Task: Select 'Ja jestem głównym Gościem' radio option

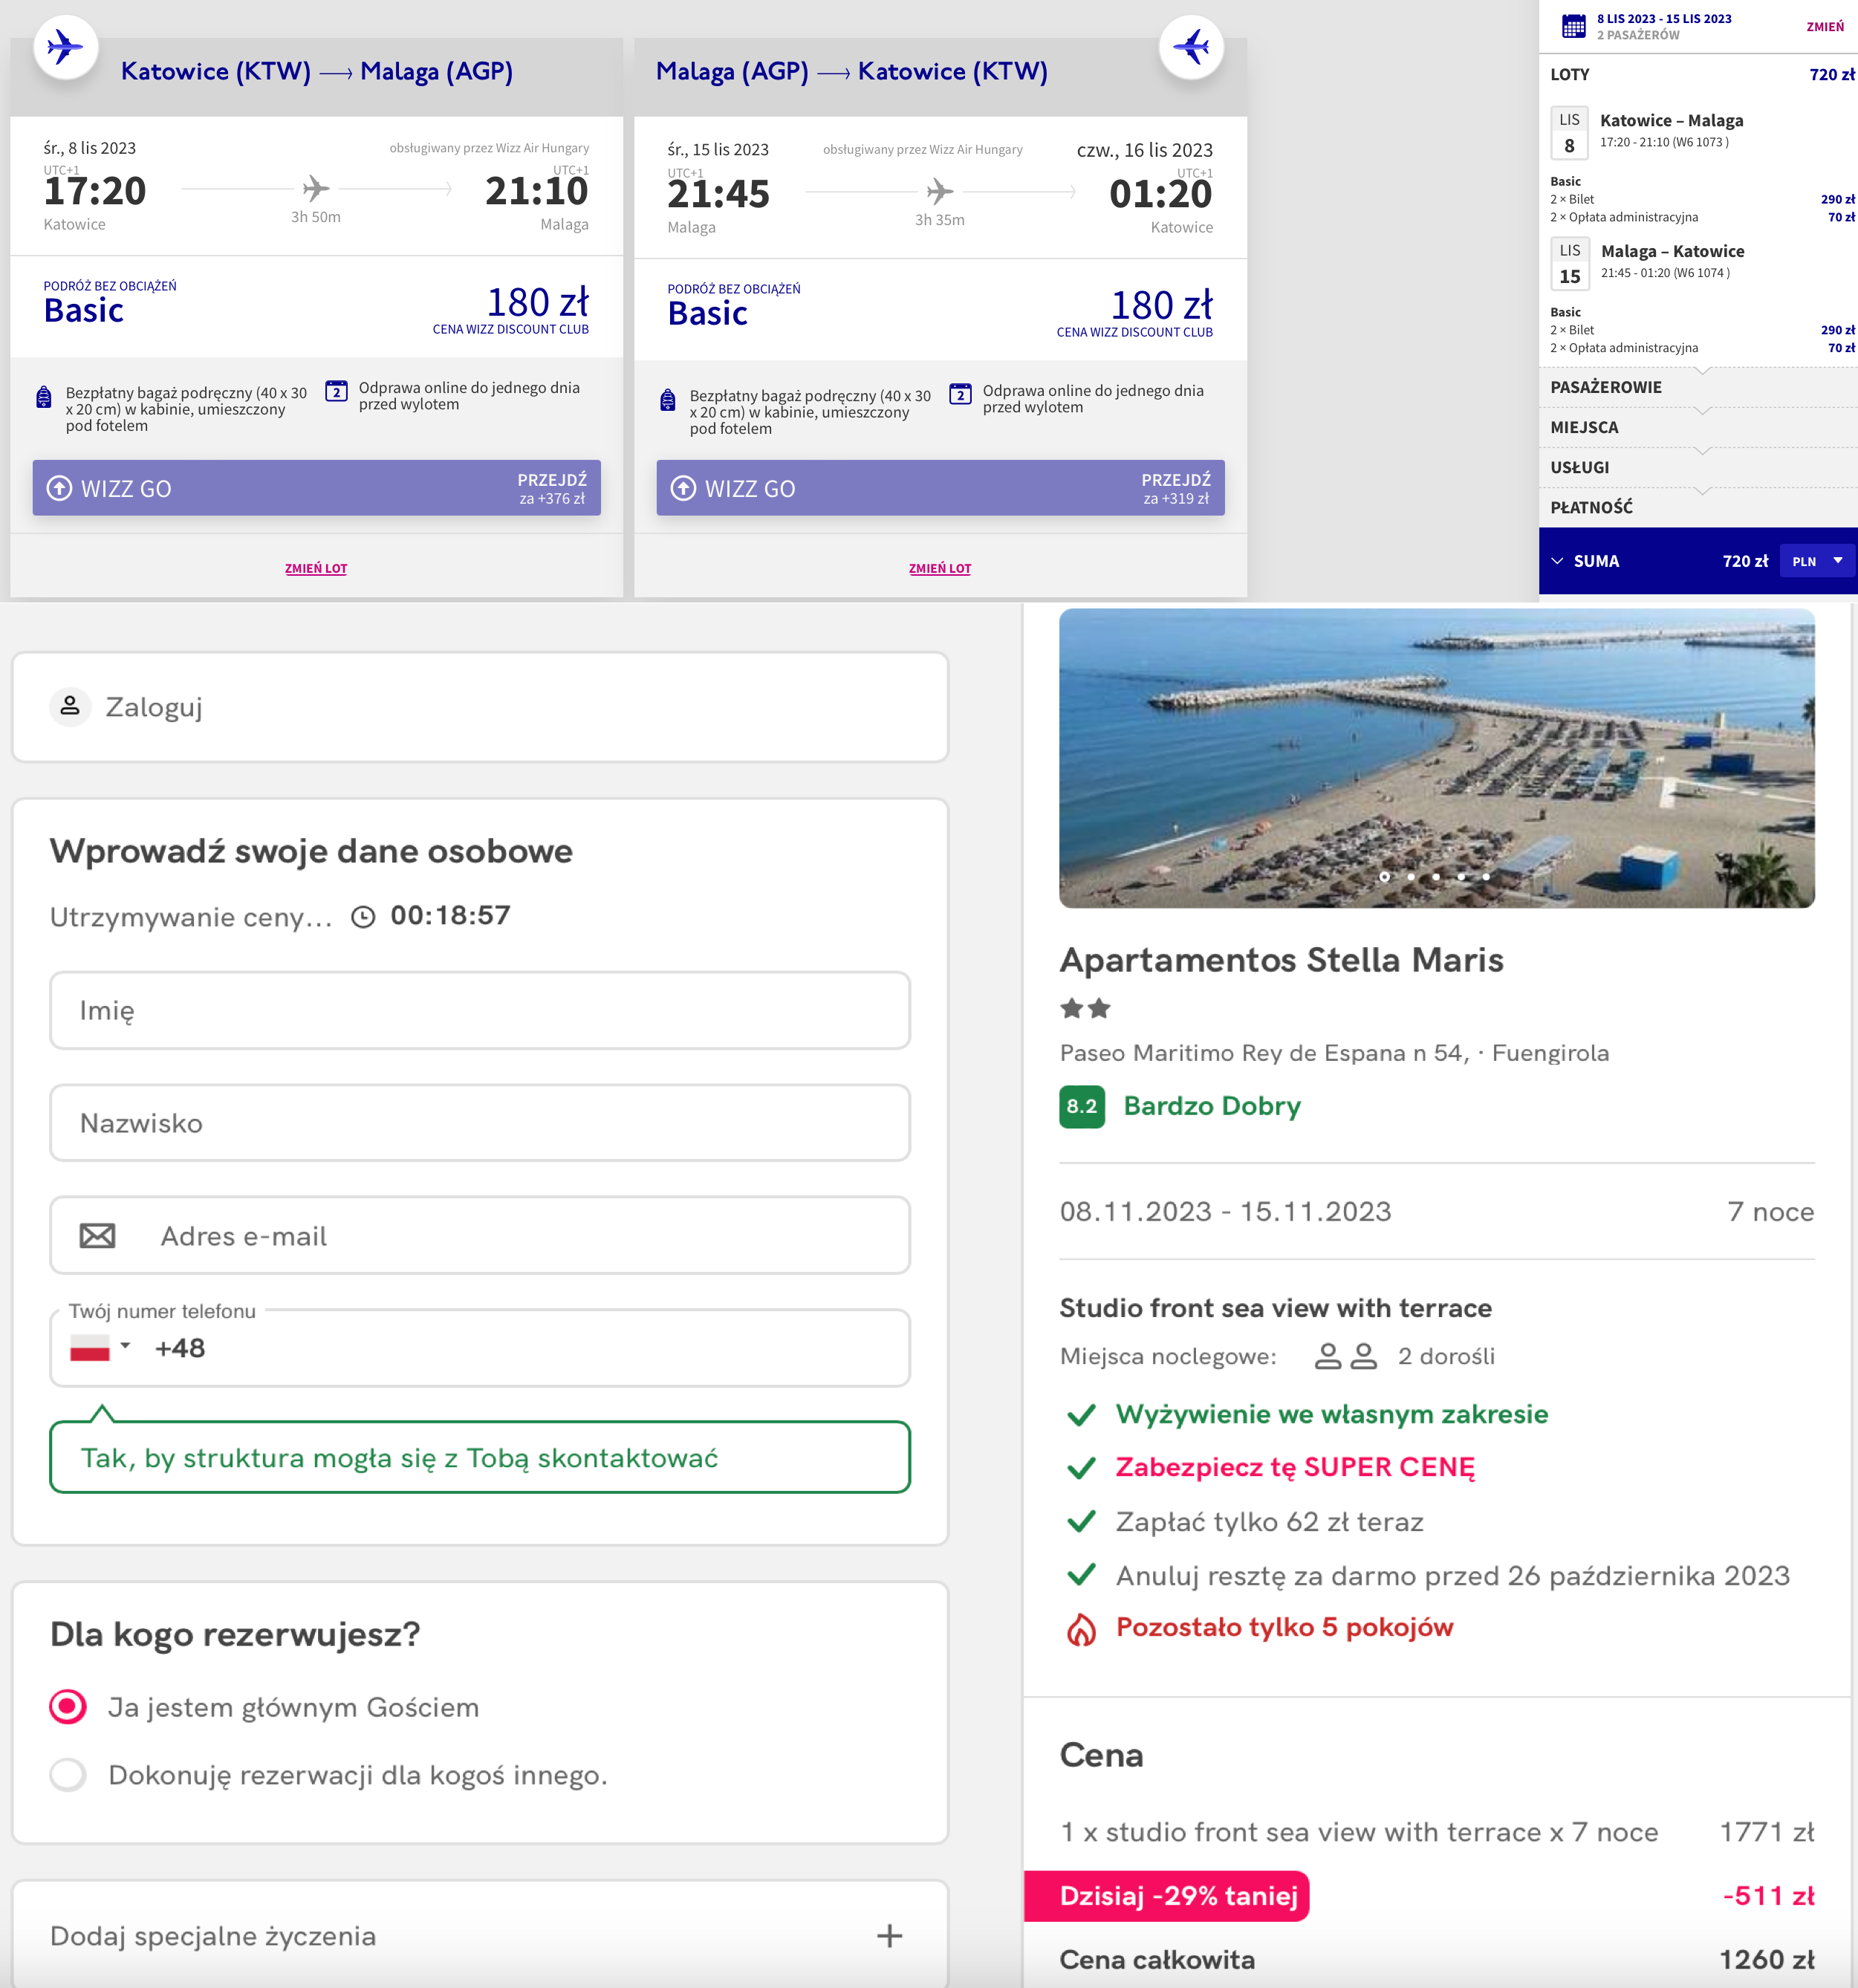Action: pos(68,1706)
